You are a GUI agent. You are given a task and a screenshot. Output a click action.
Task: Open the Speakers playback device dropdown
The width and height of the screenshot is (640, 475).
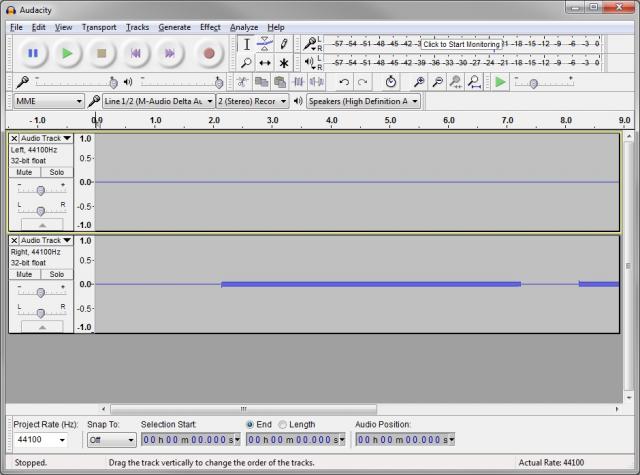point(363,101)
